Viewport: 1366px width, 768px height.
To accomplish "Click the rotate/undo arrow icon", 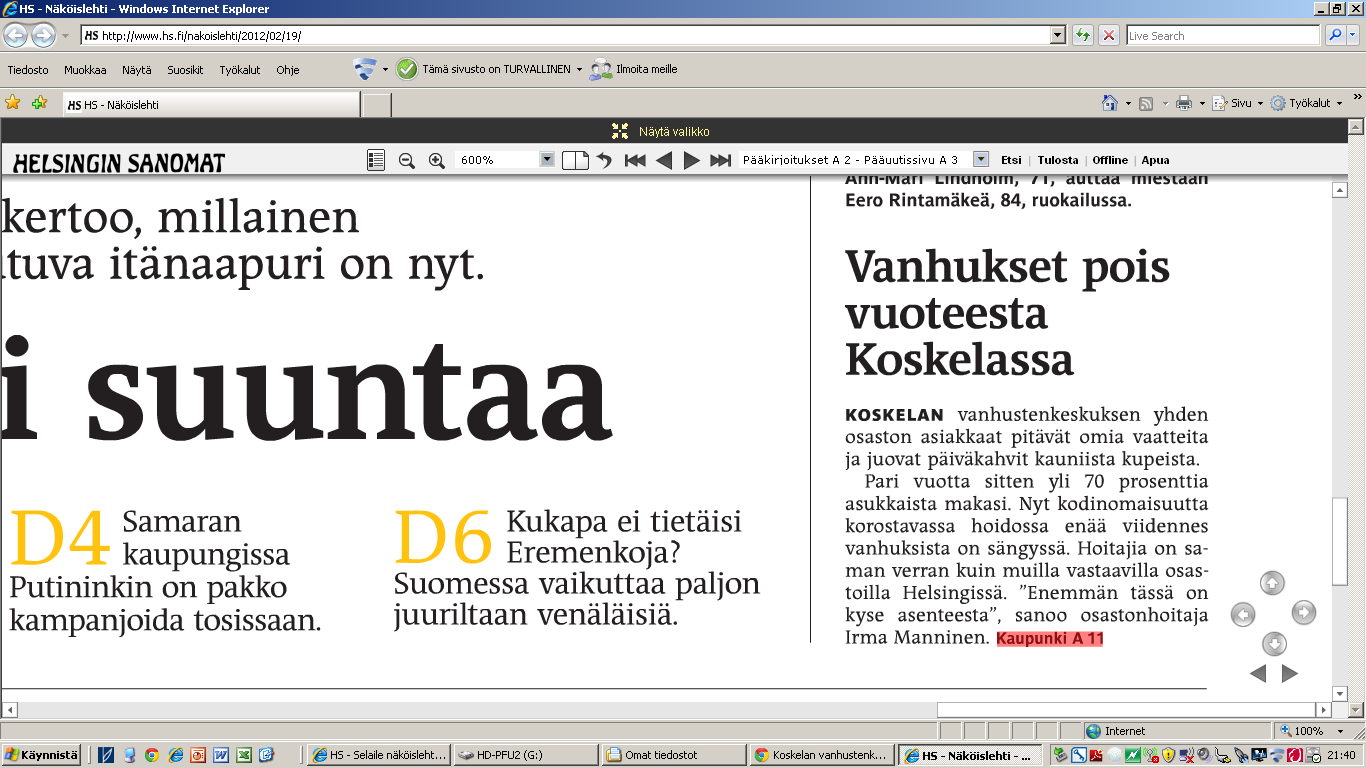I will click(x=604, y=160).
